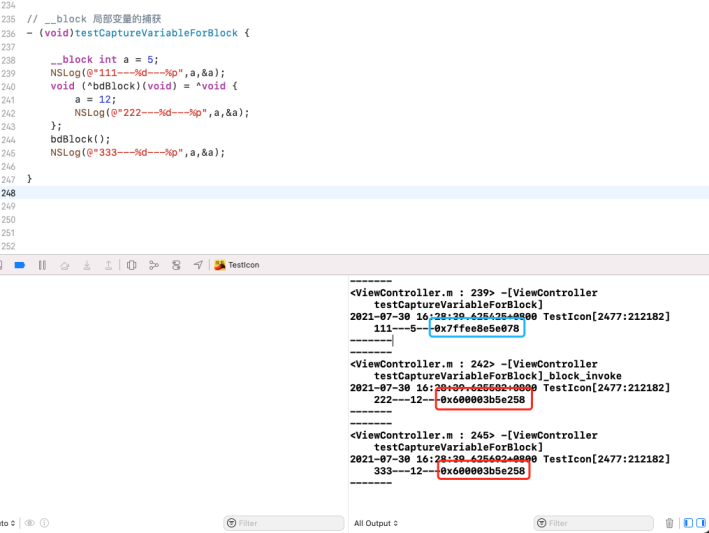
Task: Click the NSLog call with "333---%d---%p"
Action: (137, 152)
